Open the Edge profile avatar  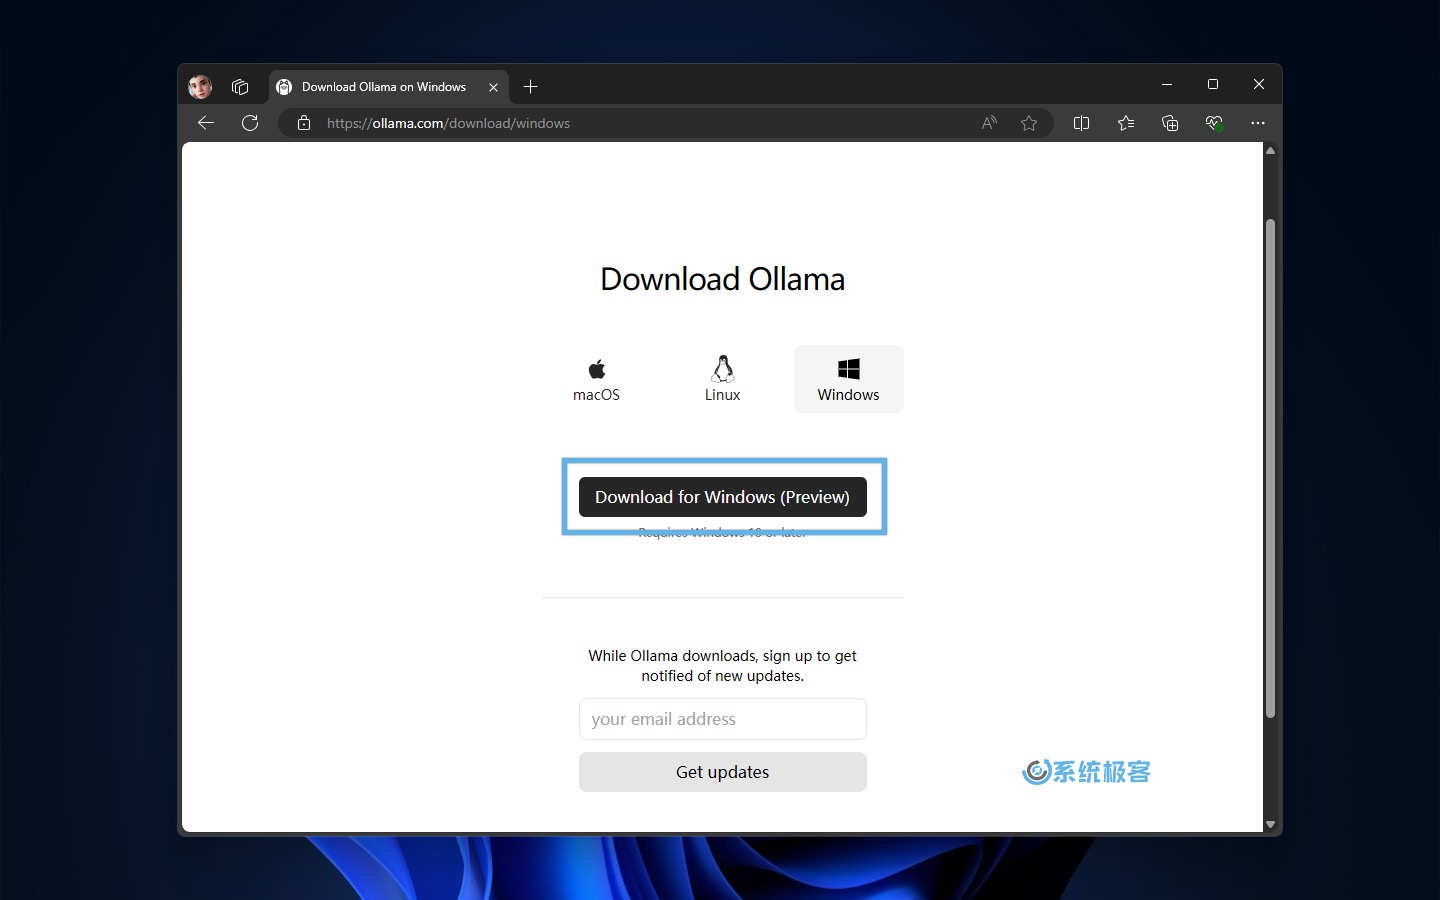pyautogui.click(x=200, y=87)
